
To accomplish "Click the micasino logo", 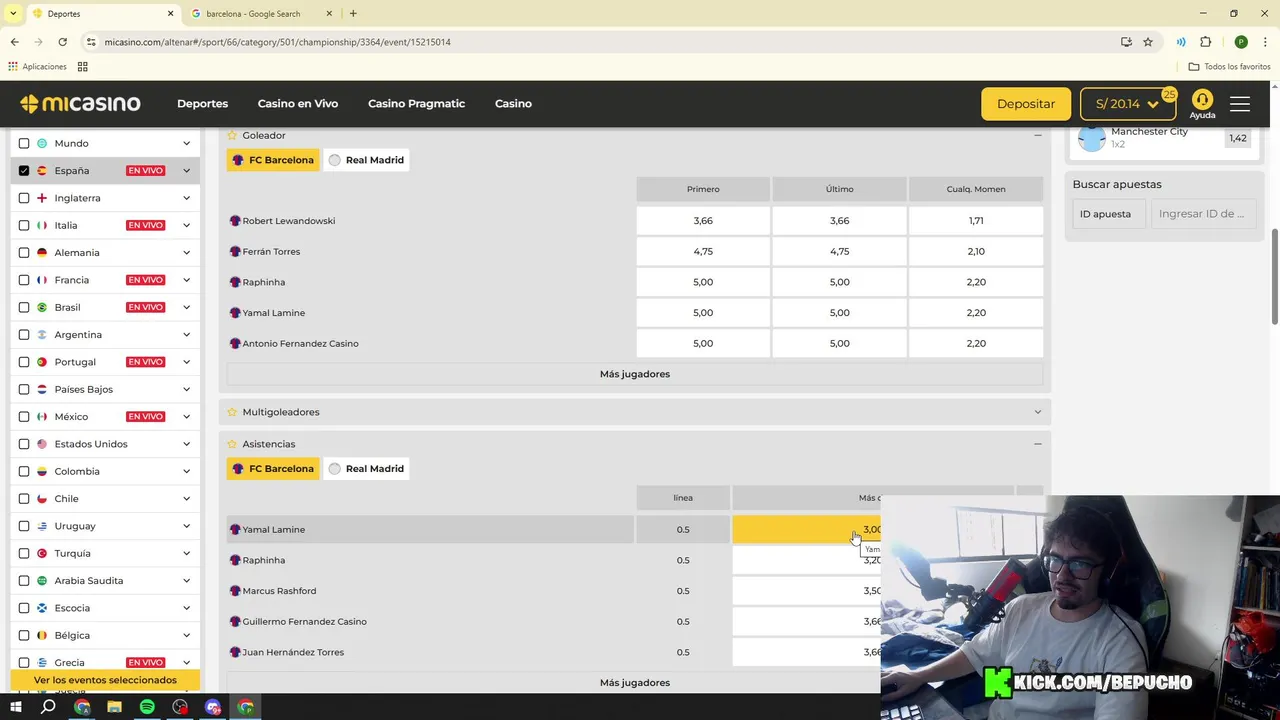I will (80, 104).
